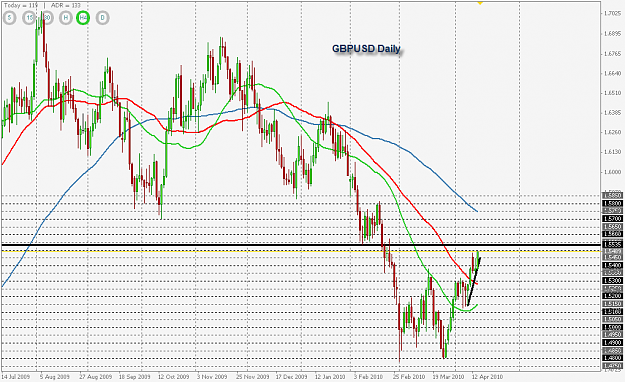Click the '18 Sep 2009' date label
Screen dimensions: 625x382
pos(135,377)
